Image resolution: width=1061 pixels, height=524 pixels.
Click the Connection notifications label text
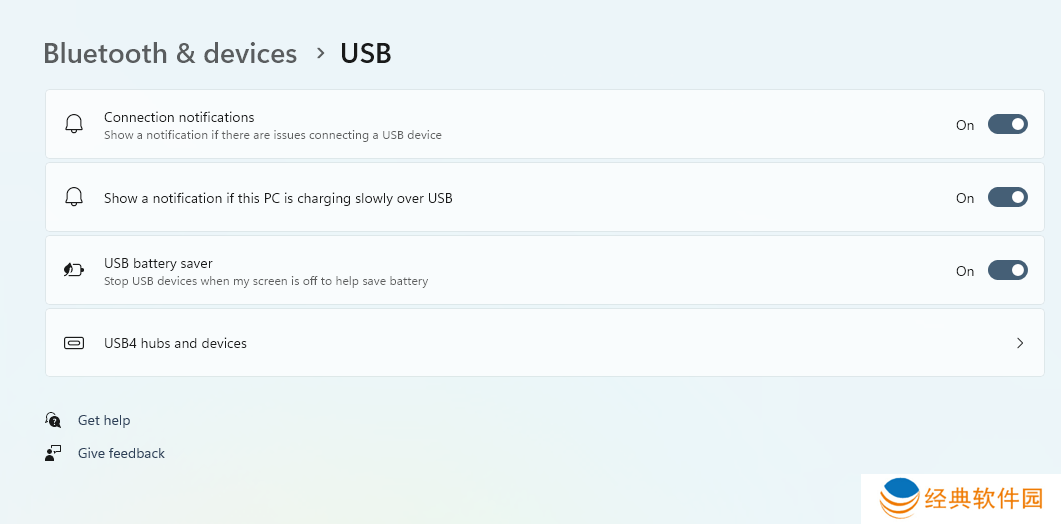coord(179,117)
